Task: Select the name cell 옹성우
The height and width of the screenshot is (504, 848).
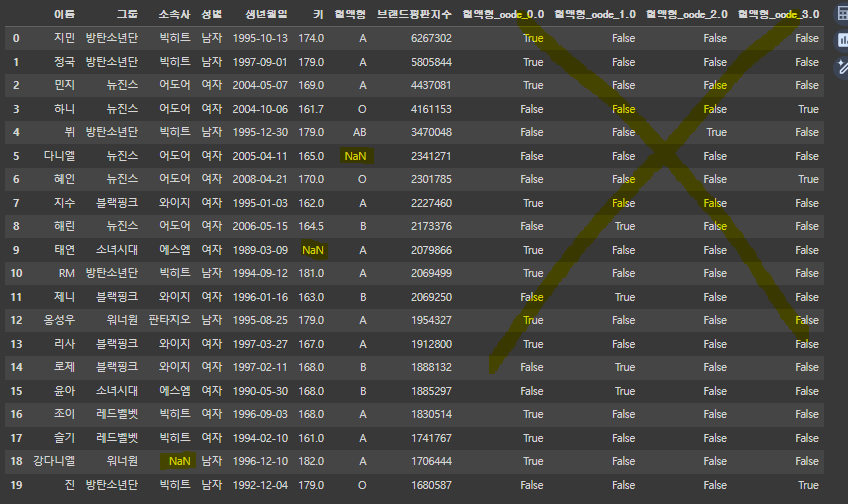Action: (x=59, y=320)
